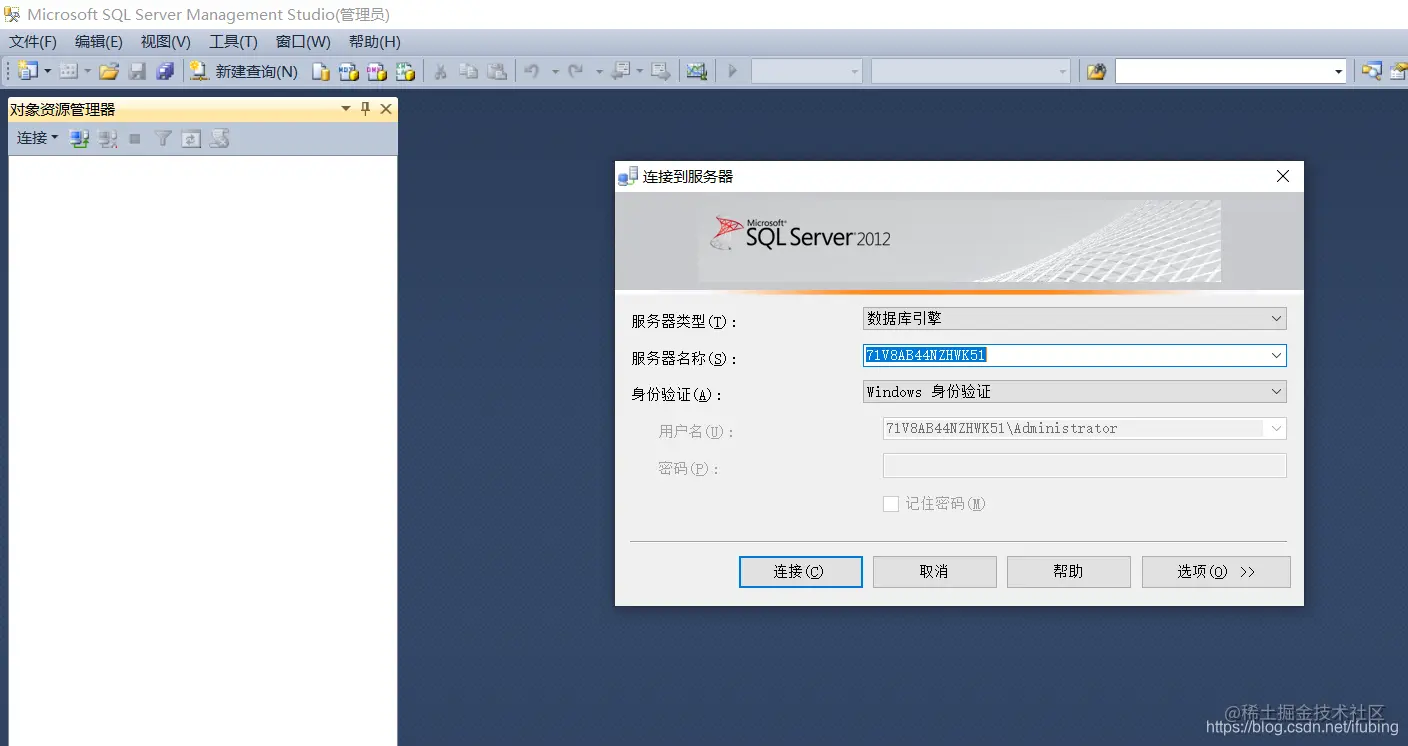Open the Open File folder icon
Image resolution: width=1408 pixels, height=746 pixels.
[x=109, y=71]
